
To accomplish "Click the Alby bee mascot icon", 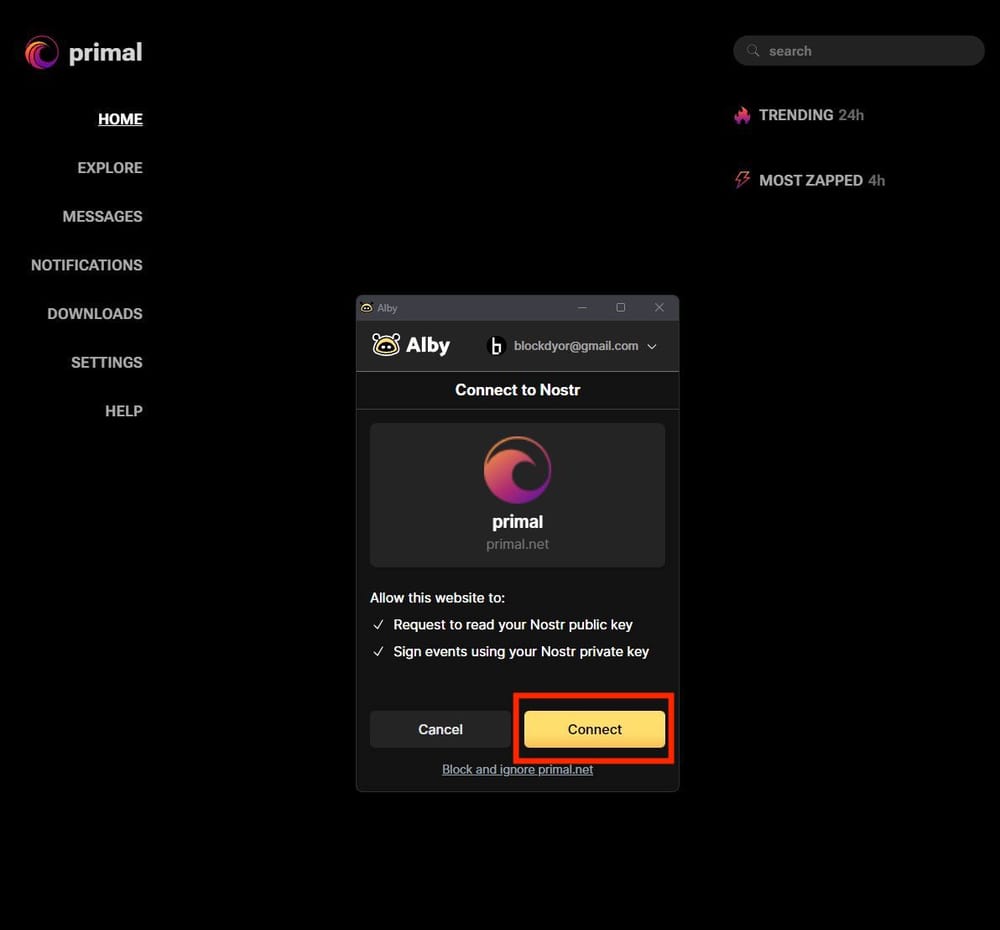I will click(x=386, y=344).
